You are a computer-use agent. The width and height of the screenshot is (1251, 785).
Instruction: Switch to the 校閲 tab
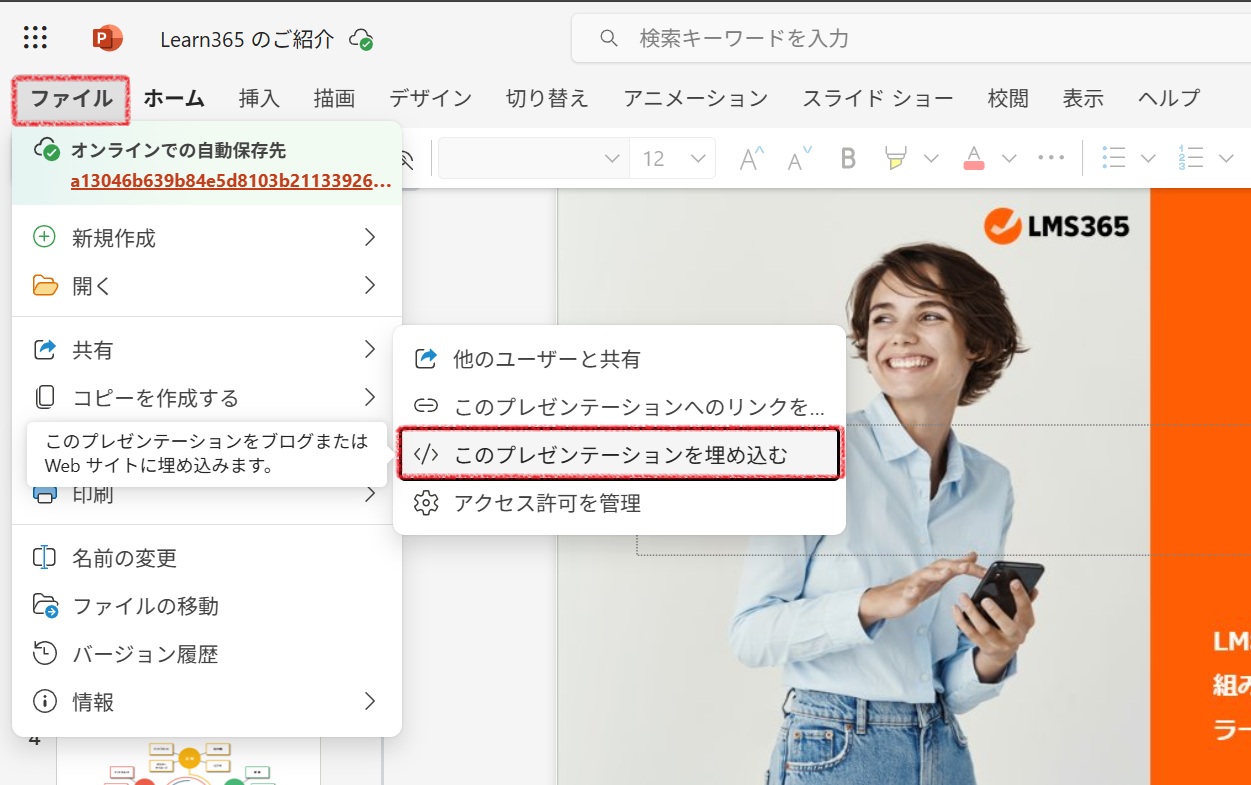(1008, 98)
